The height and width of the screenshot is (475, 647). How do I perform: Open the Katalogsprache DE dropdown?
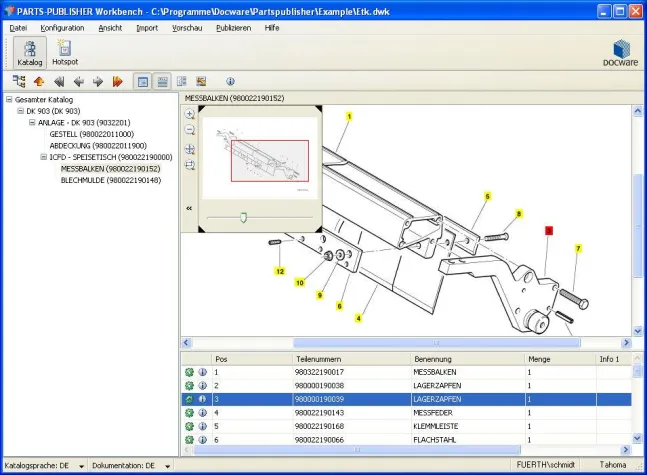pyautogui.click(x=80, y=466)
